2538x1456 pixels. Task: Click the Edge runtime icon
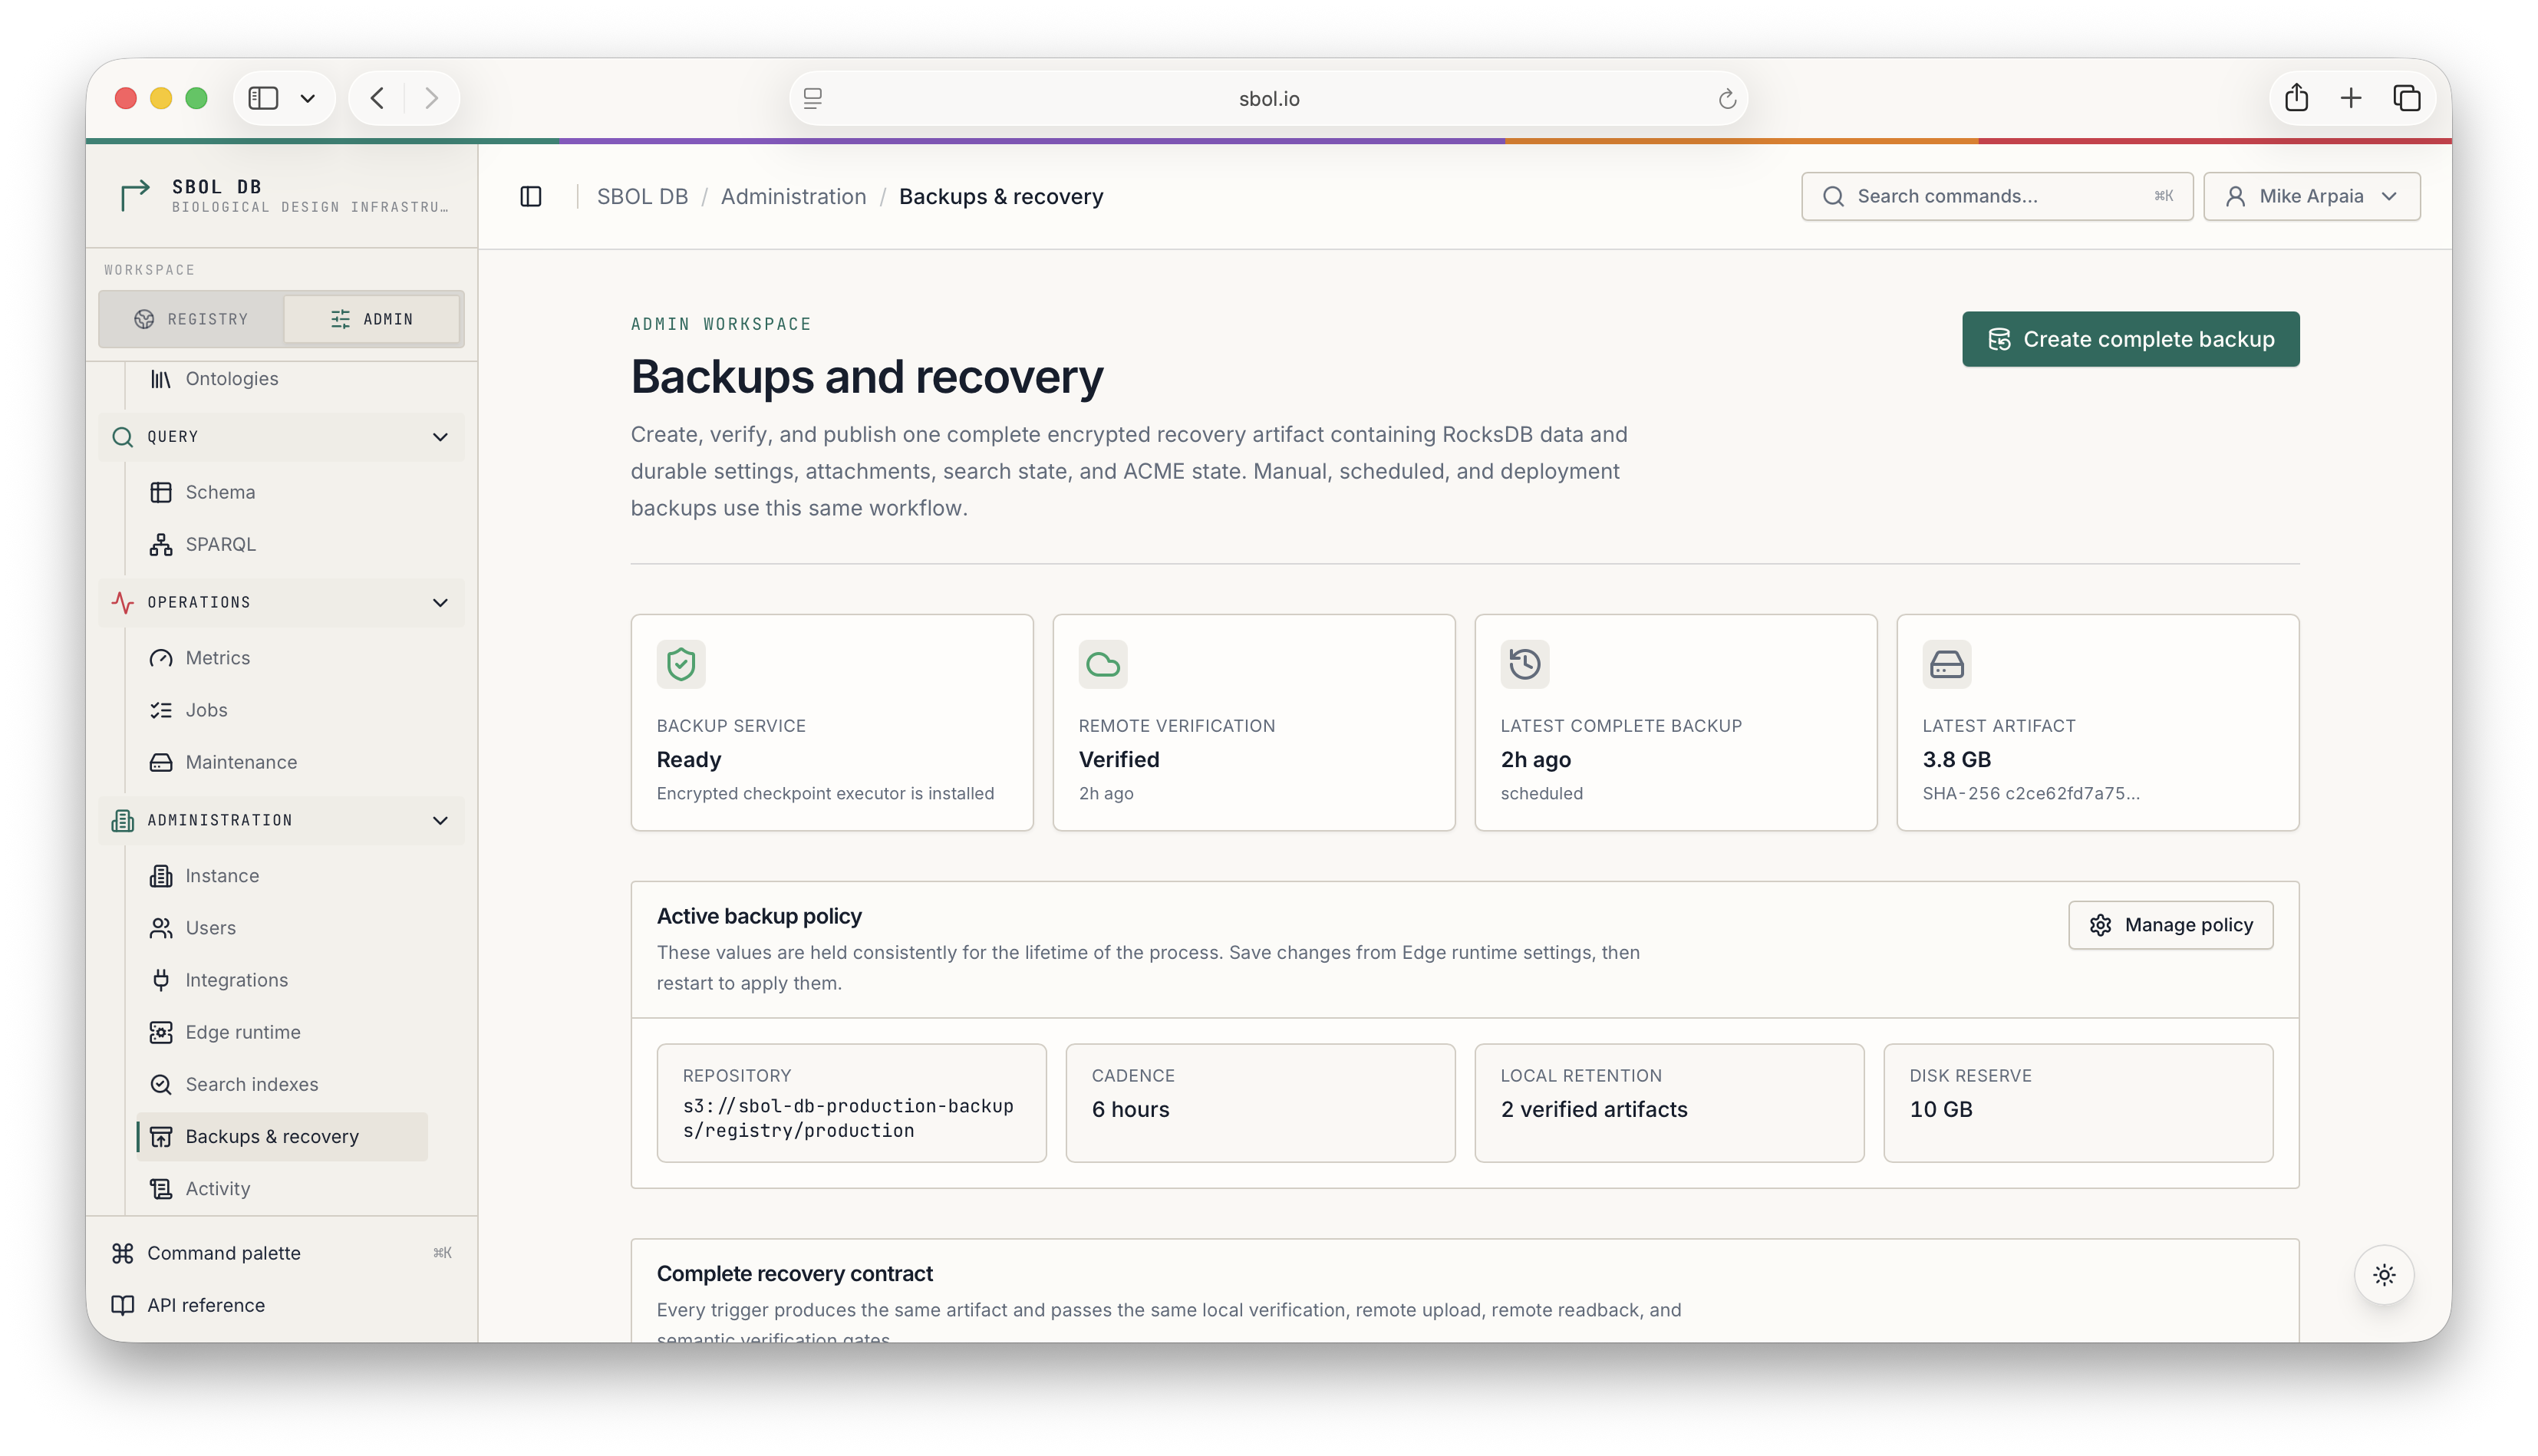[161, 1032]
